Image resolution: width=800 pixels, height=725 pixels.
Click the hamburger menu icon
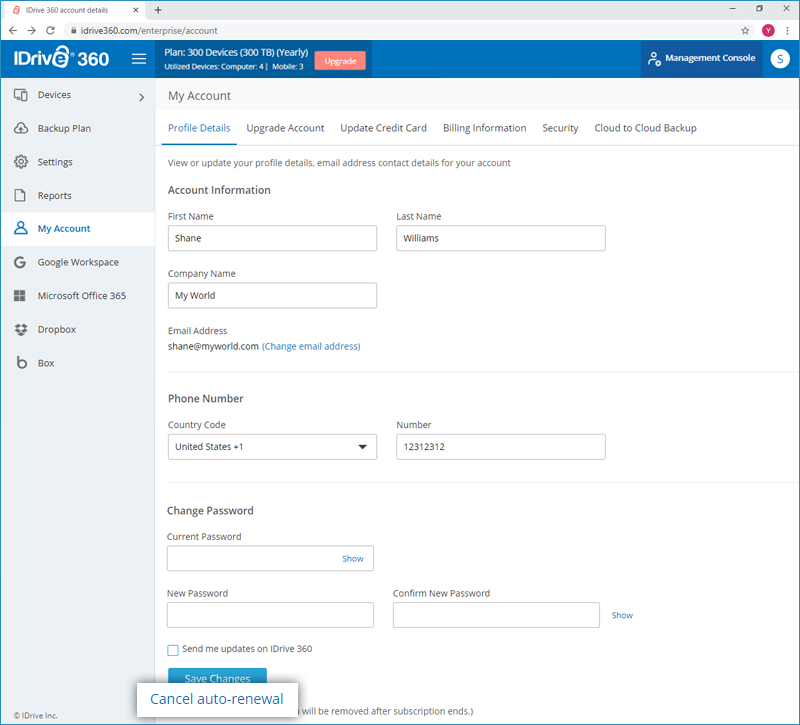(x=139, y=59)
